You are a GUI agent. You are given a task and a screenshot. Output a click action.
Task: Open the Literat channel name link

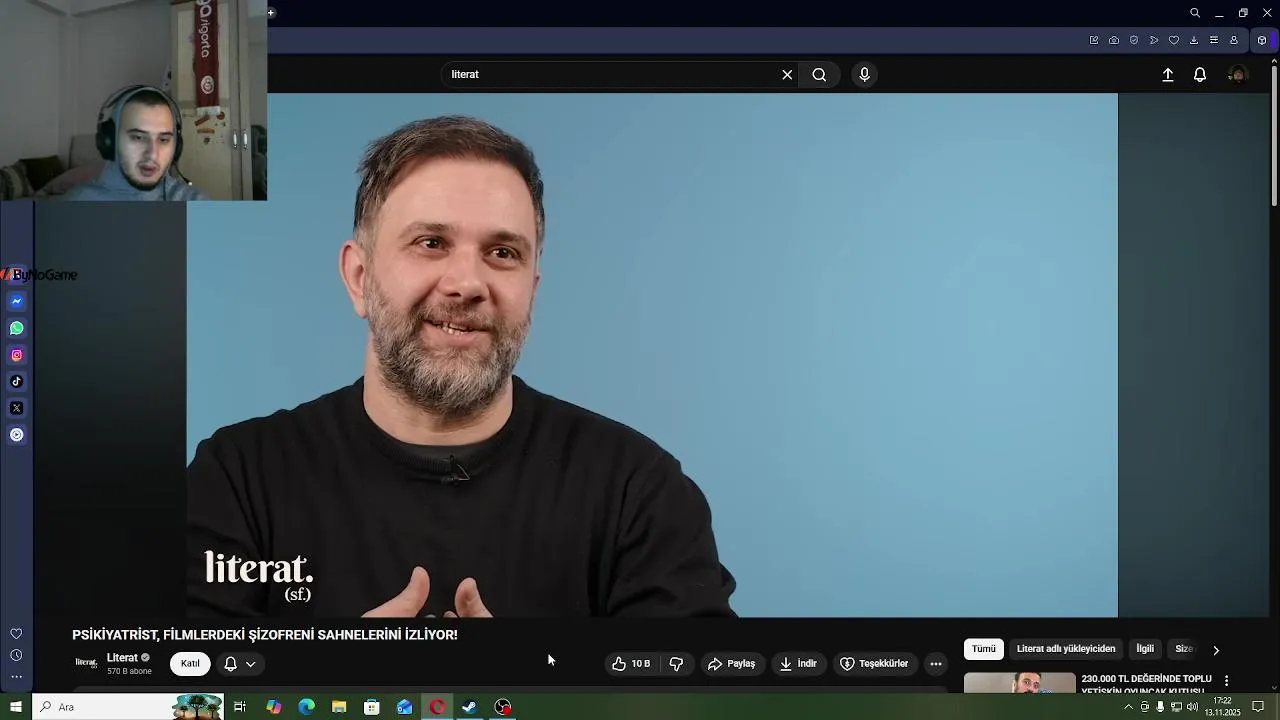[122, 658]
